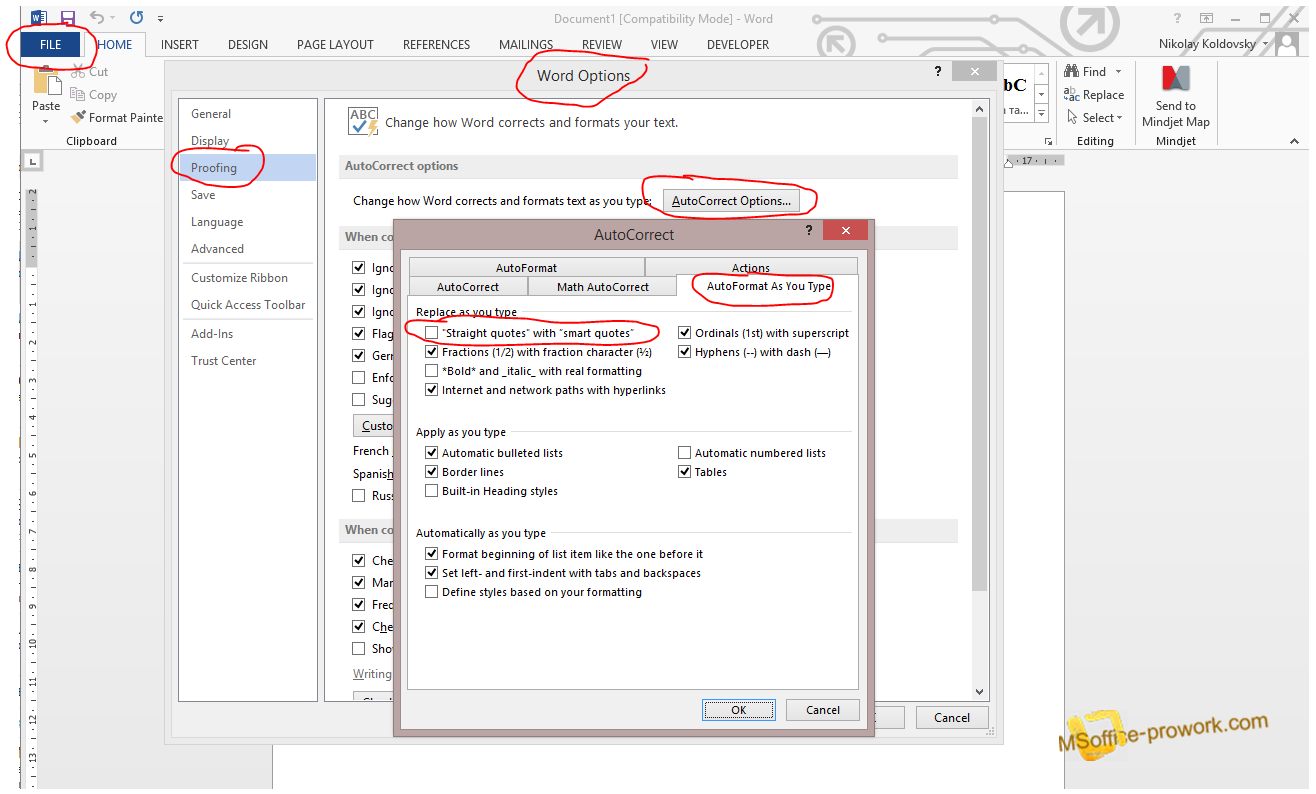Viewport: 1316px width, 794px height.
Task: Toggle the Tables checkbox
Action: point(685,472)
